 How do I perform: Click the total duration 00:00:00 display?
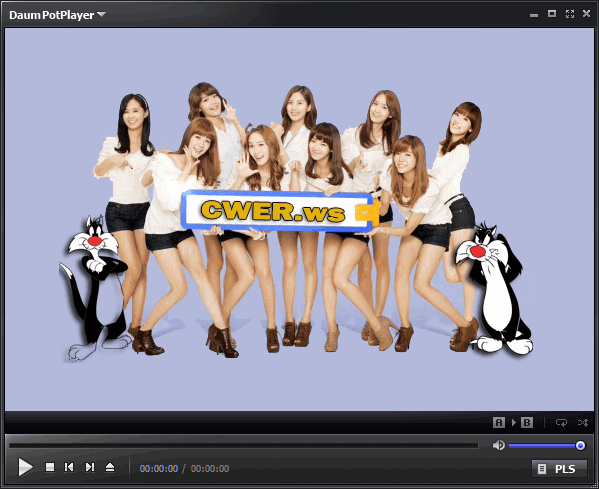pos(210,469)
